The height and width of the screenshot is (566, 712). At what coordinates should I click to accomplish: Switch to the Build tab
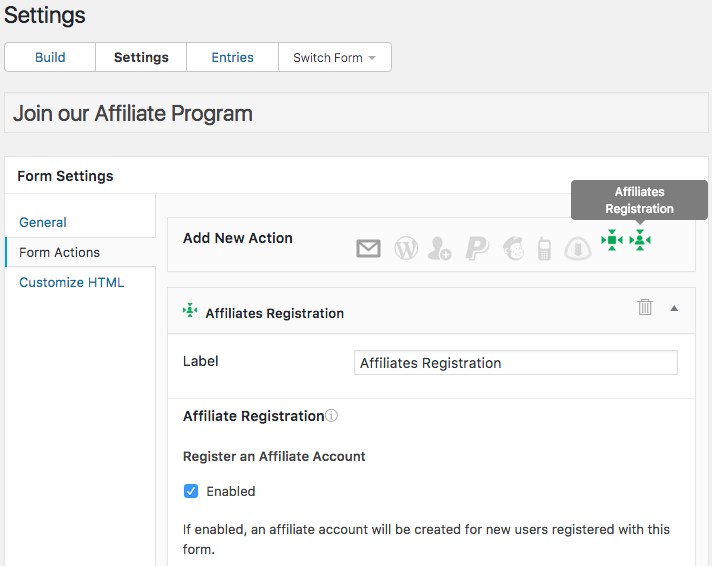50,57
